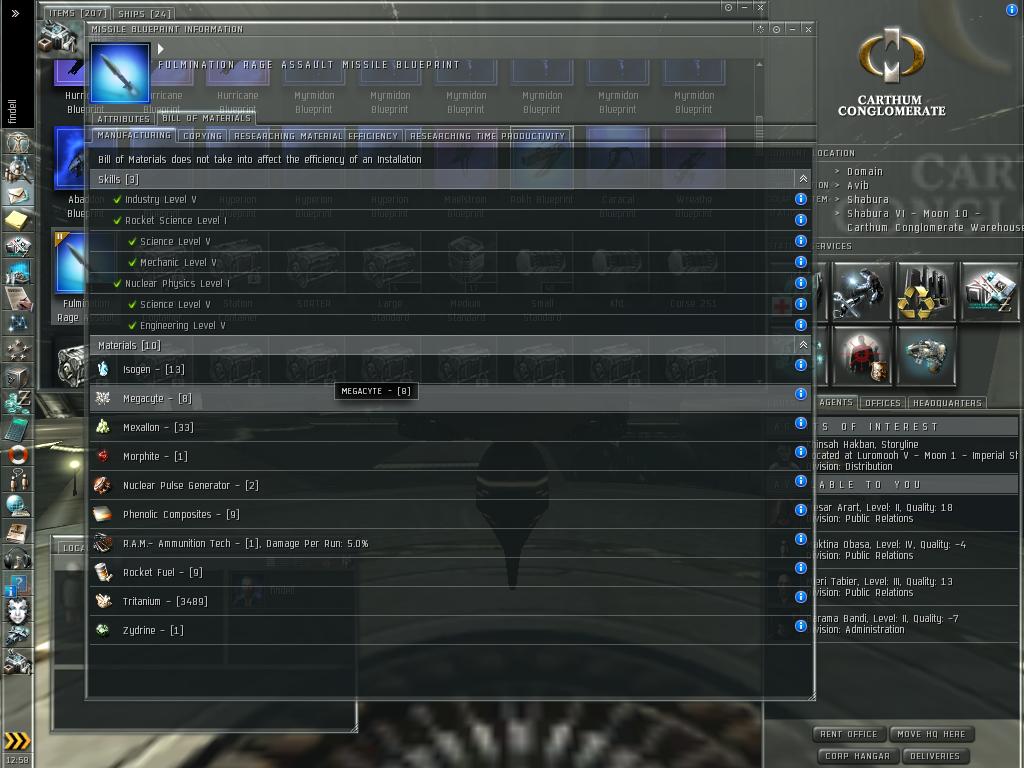Switch to Items [207] tab in hangar window
The width and height of the screenshot is (1024, 768).
tap(78, 13)
